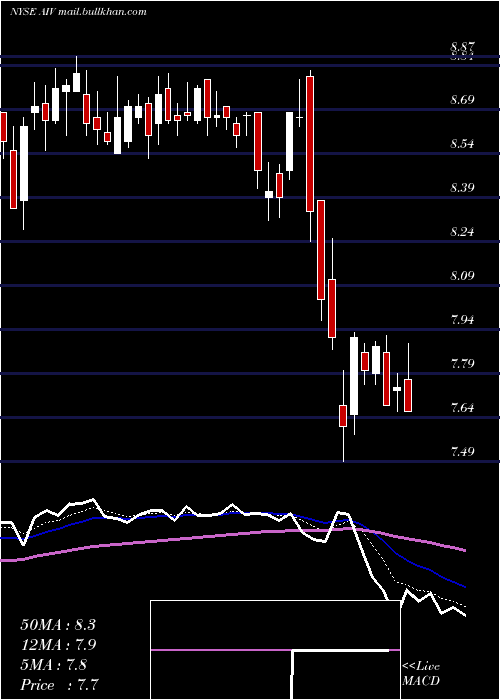Click the 8.54 price axis label

click(462, 144)
